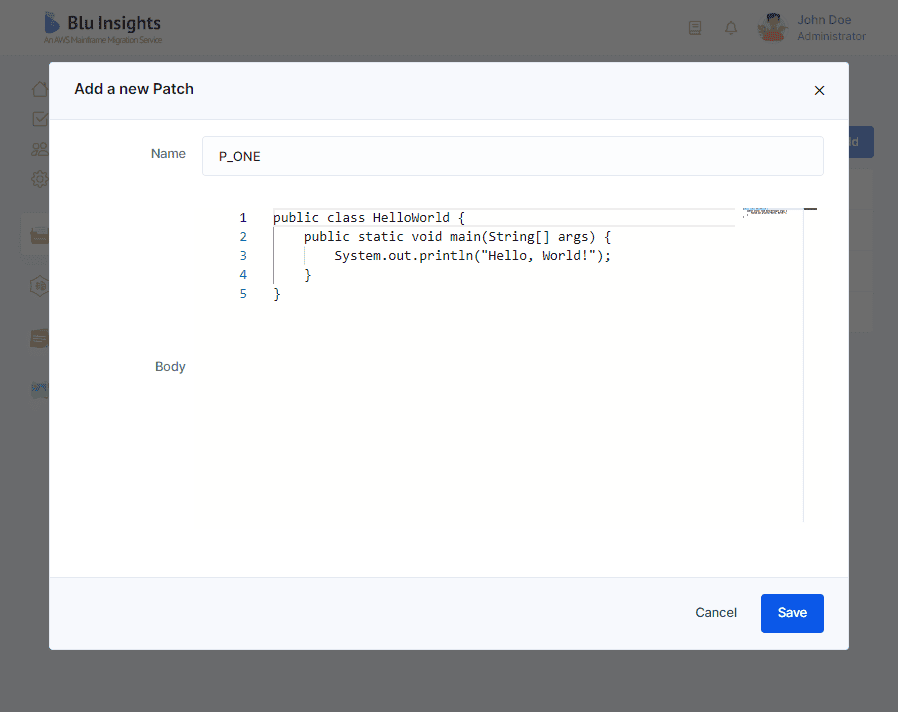
Task: Cancel the new patch dialog
Action: [x=716, y=613]
